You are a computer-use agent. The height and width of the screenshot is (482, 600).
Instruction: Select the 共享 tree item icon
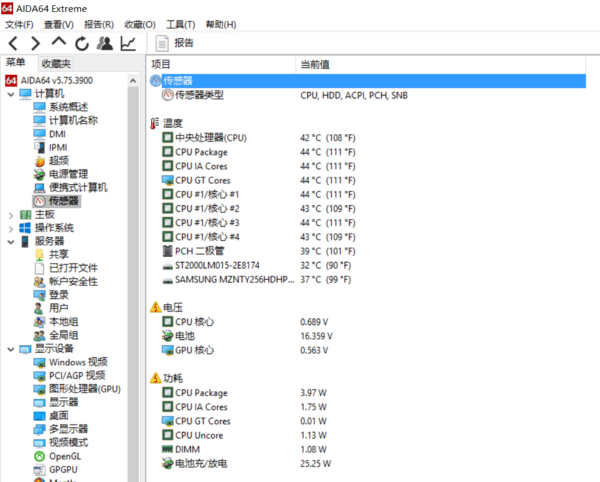coord(39,254)
